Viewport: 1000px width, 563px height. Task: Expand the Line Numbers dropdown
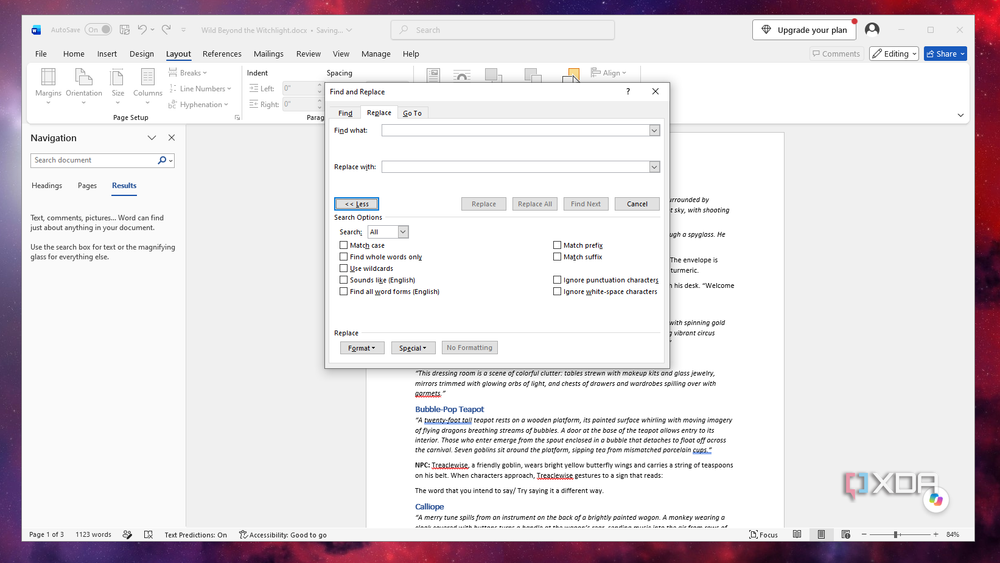(200, 89)
